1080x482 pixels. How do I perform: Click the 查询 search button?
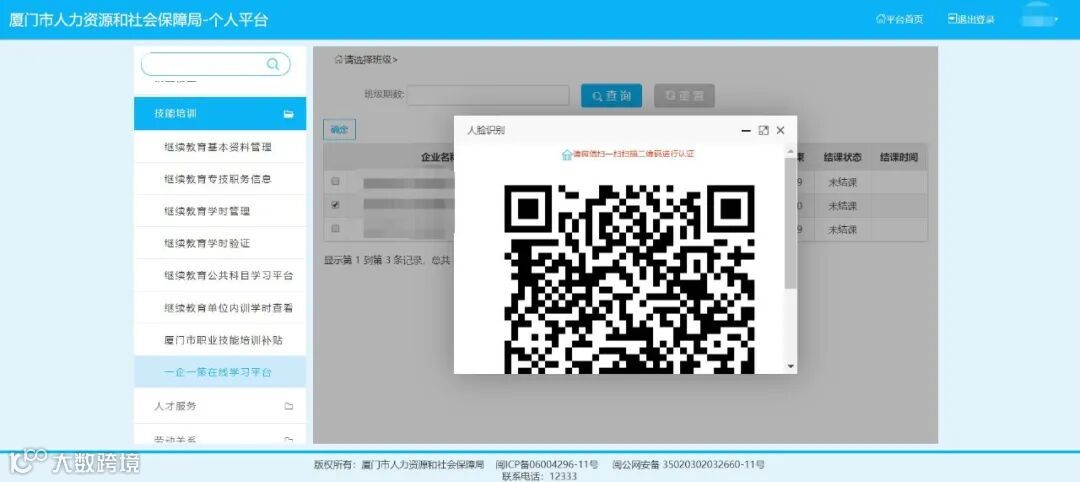[x=611, y=96]
